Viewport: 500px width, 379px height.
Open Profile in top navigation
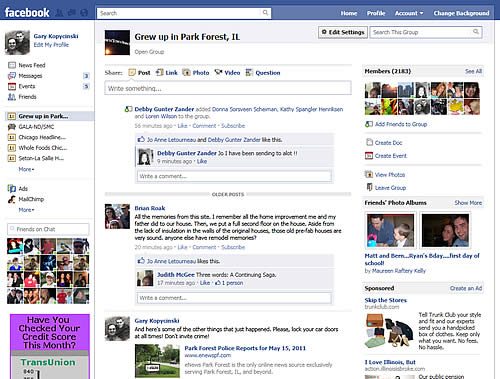click(376, 13)
